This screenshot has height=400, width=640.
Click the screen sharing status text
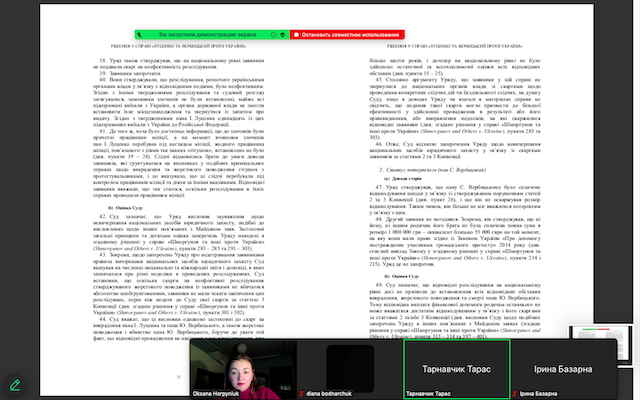[207, 35]
